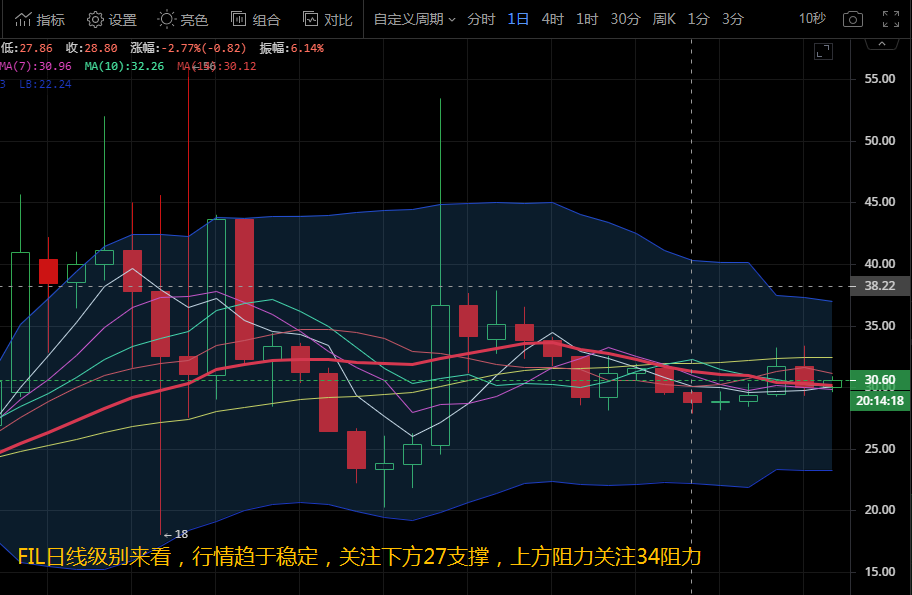Expand the 自定义周期 dropdown
Screen dimensions: 912x595
tap(414, 19)
